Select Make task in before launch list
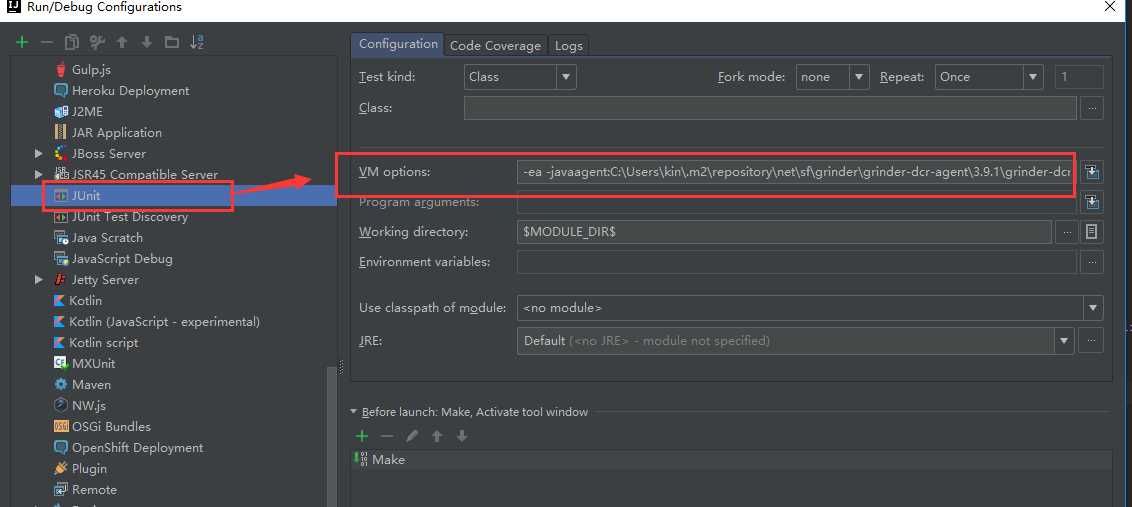1132x507 pixels. pos(731,459)
